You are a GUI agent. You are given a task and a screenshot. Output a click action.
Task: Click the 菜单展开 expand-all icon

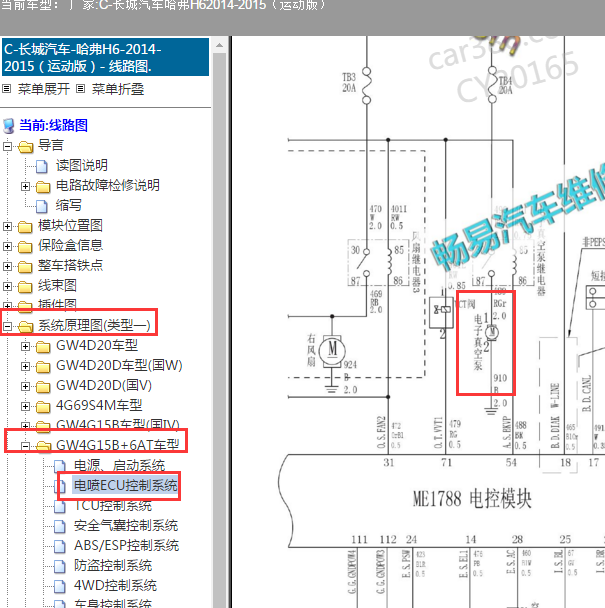coord(6,89)
